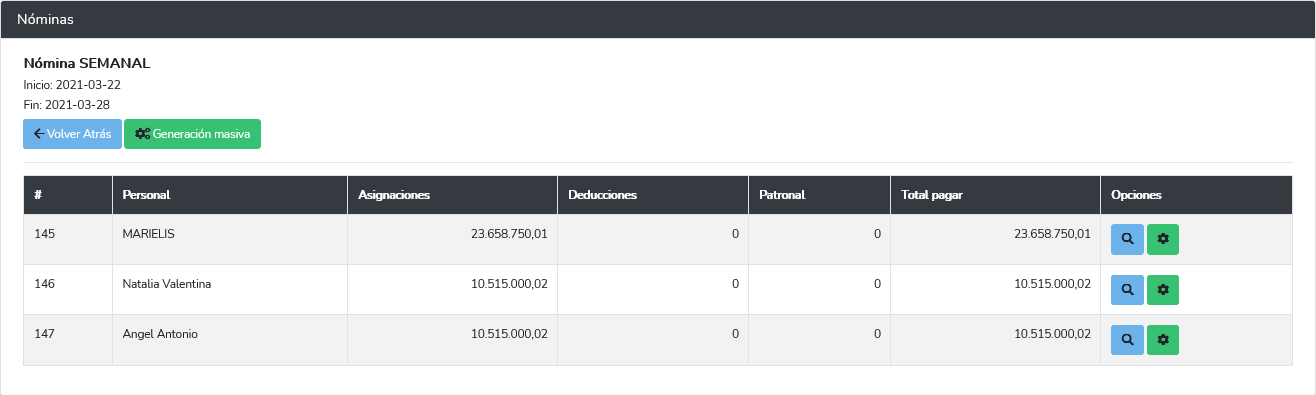This screenshot has width=1316, height=395.
Task: Select the row number 147 cell
Action: (x=68, y=339)
